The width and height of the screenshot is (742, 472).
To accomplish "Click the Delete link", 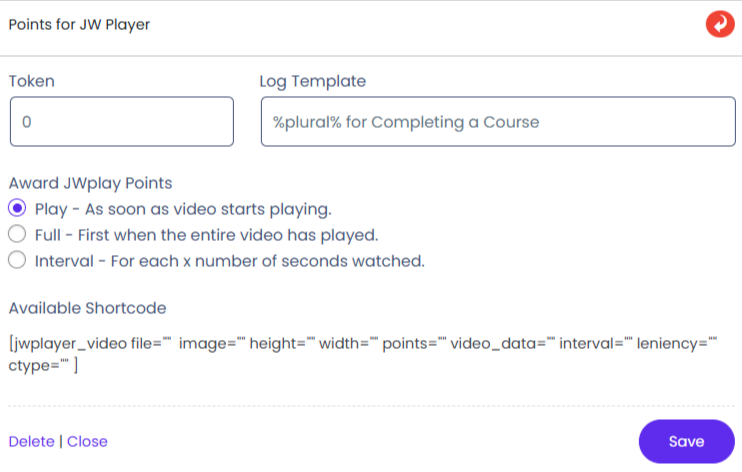I will tap(31, 441).
